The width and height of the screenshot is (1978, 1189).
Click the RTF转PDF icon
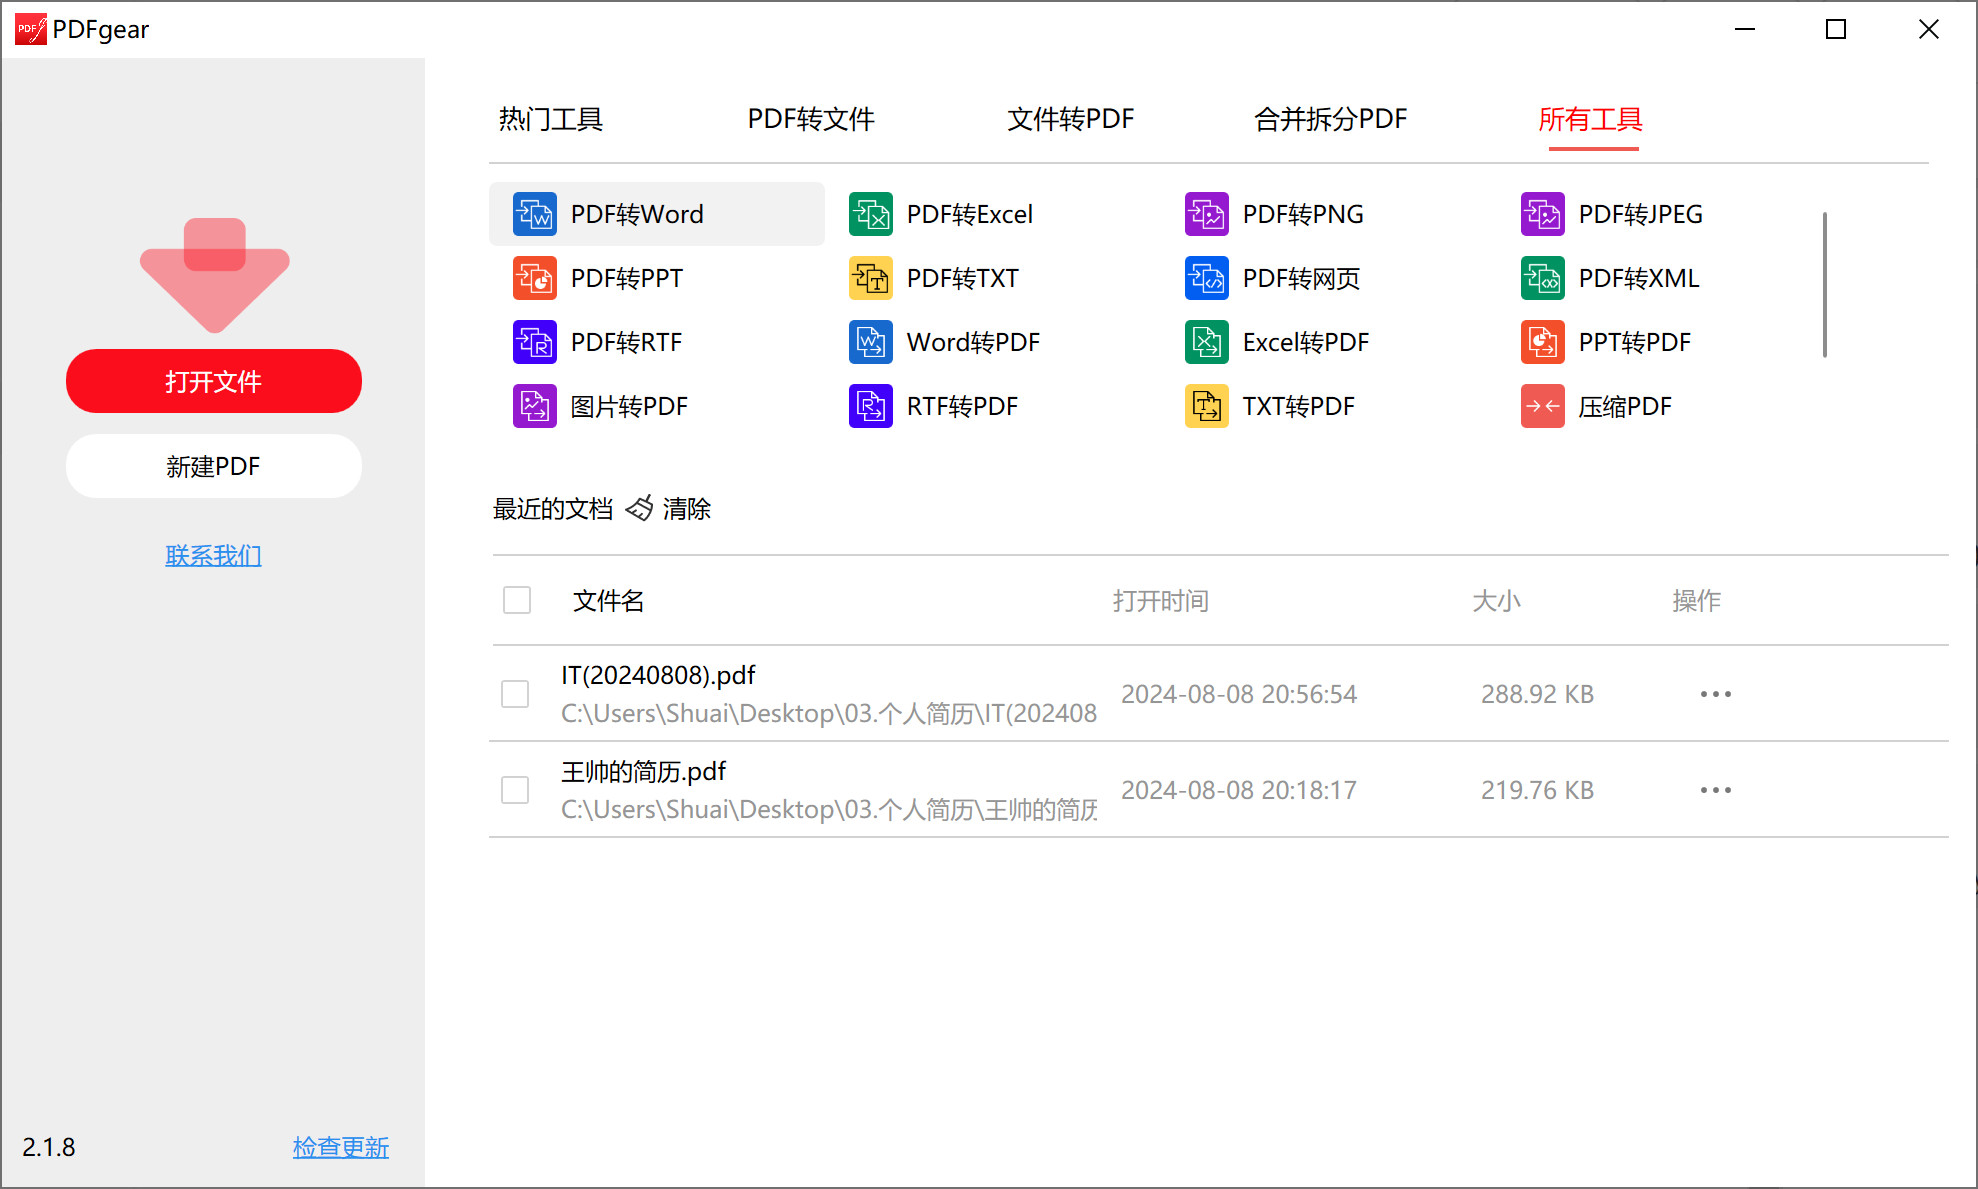(870, 406)
